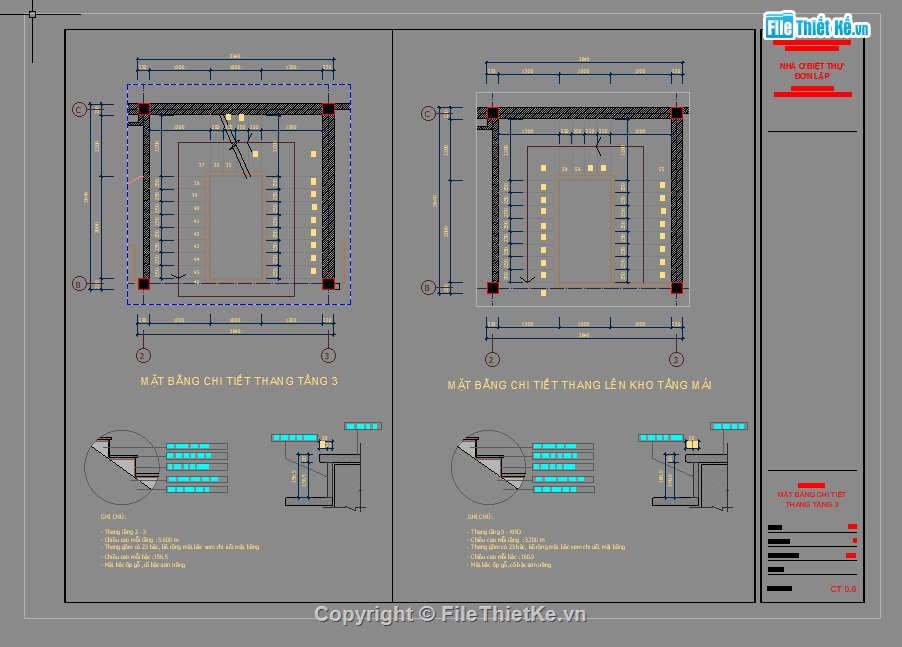Select grid bubble 3 below the left plan

(x=328, y=355)
